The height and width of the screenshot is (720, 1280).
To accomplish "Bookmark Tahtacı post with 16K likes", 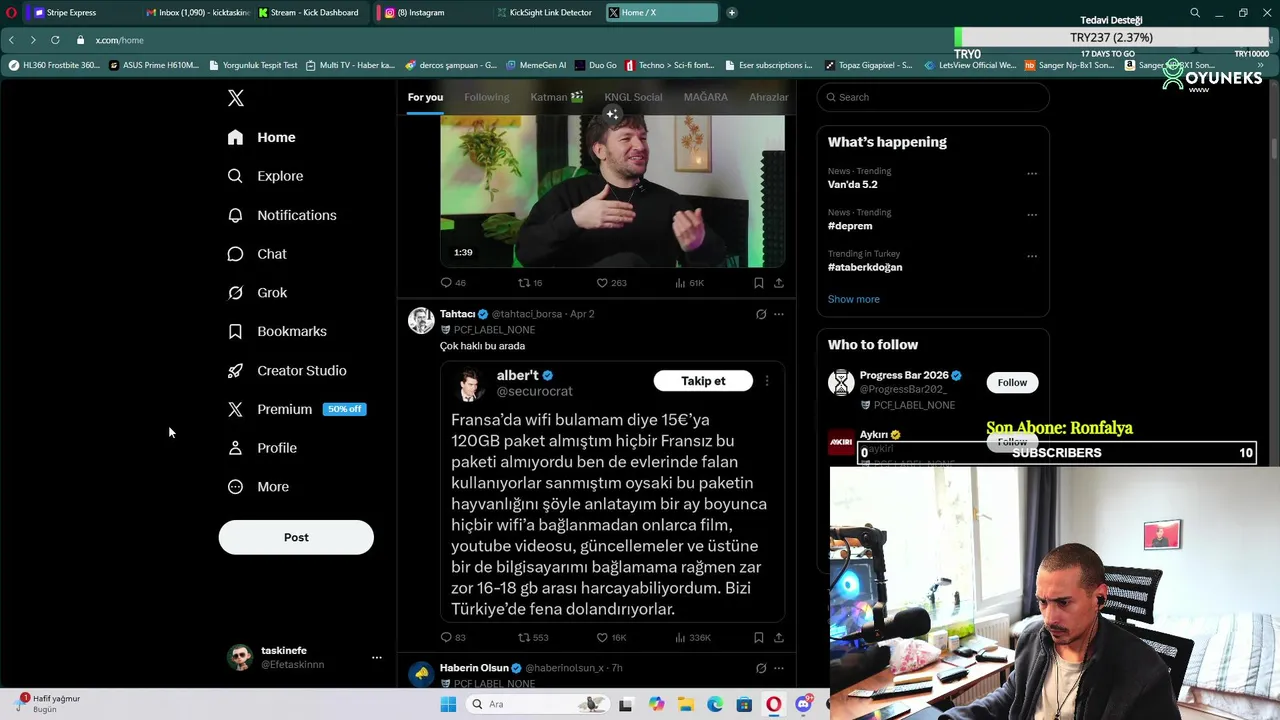I will tap(758, 637).
